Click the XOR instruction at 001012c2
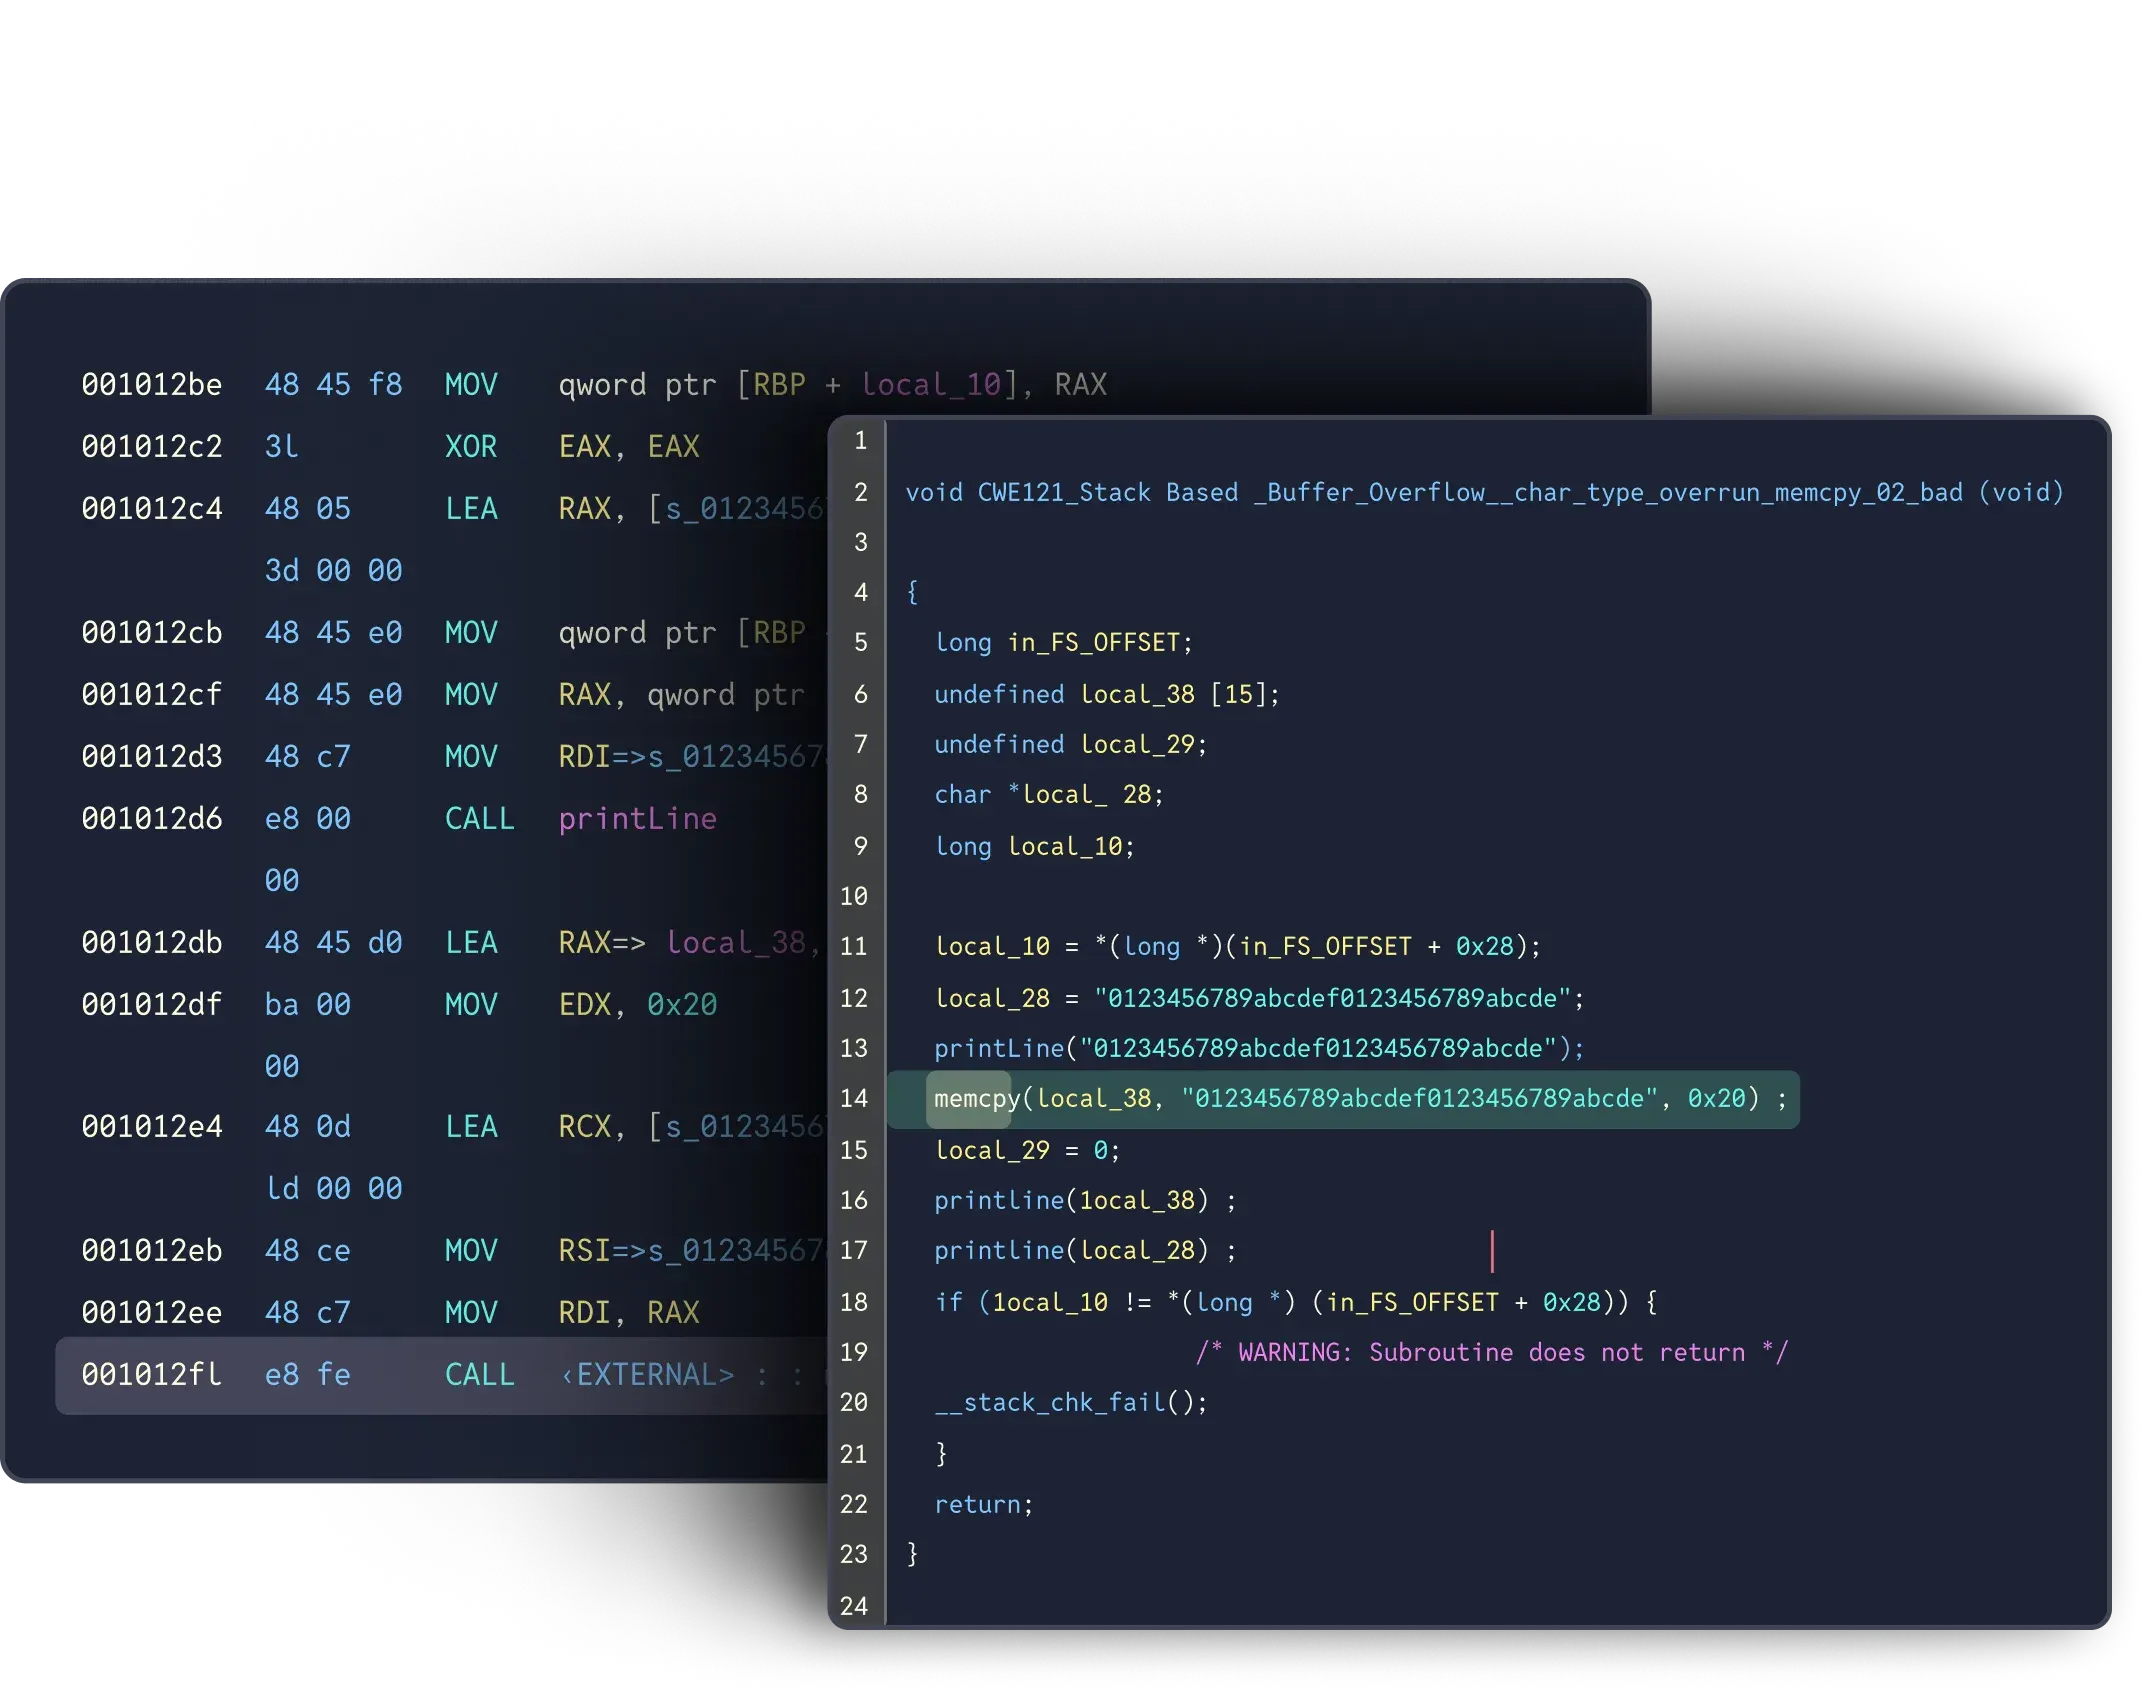 click(x=471, y=447)
